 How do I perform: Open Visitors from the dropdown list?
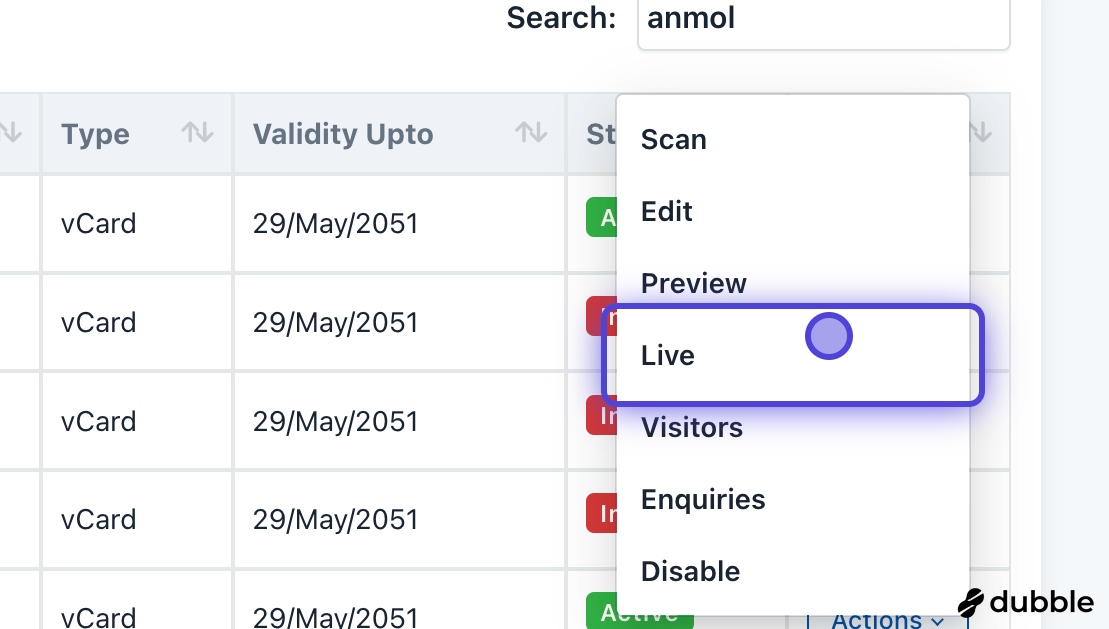coord(692,428)
